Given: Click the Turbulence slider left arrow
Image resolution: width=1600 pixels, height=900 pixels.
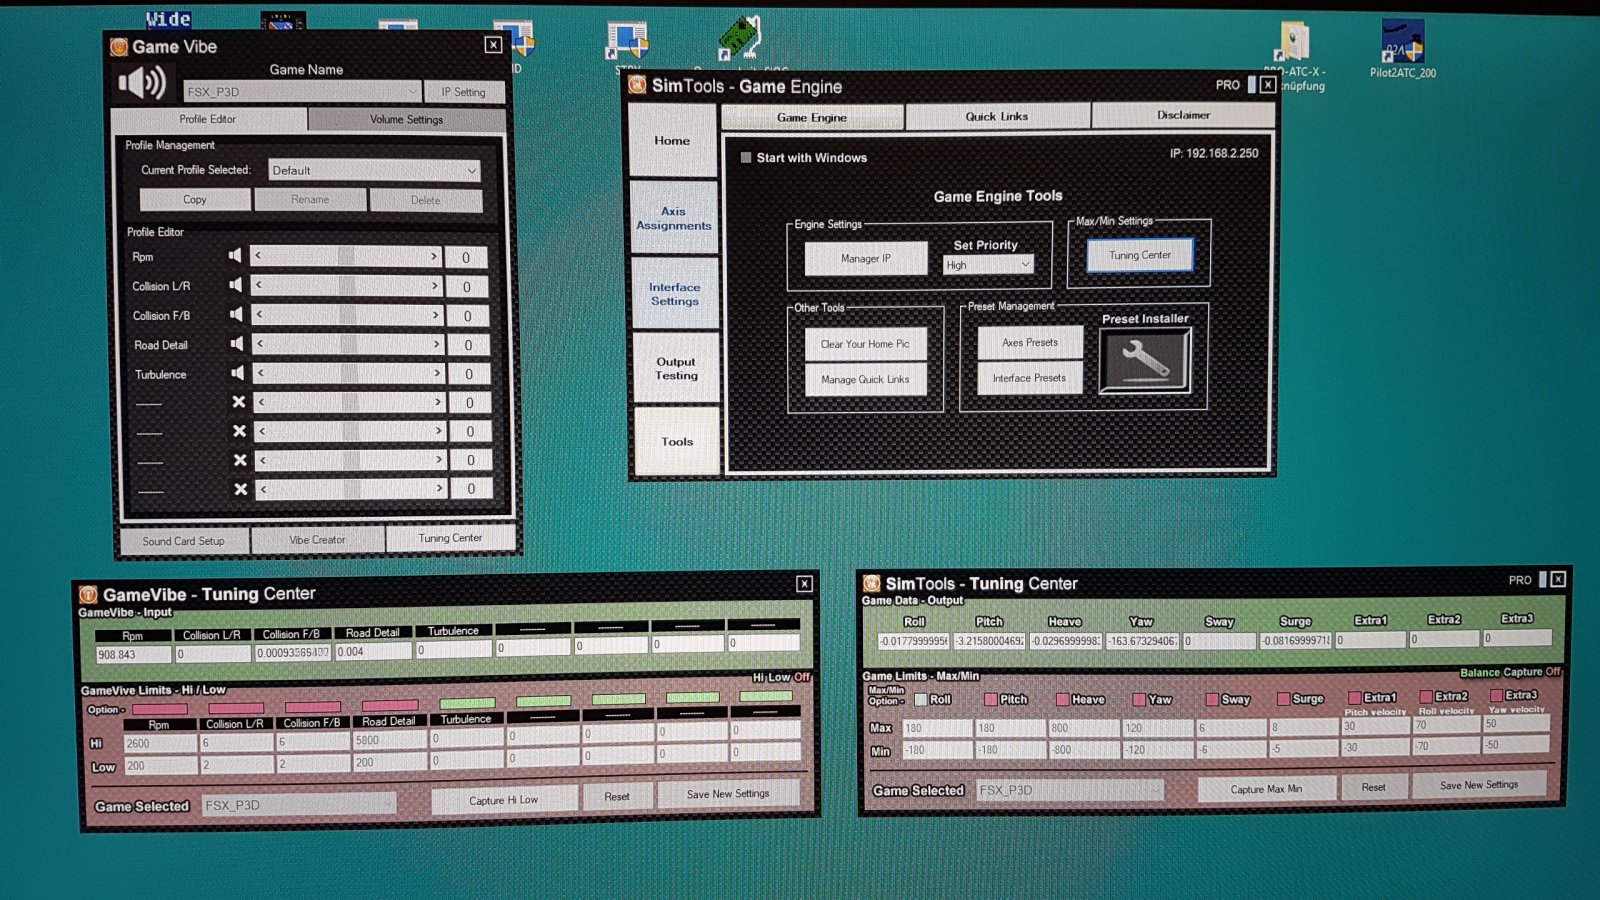Looking at the screenshot, I should [261, 373].
